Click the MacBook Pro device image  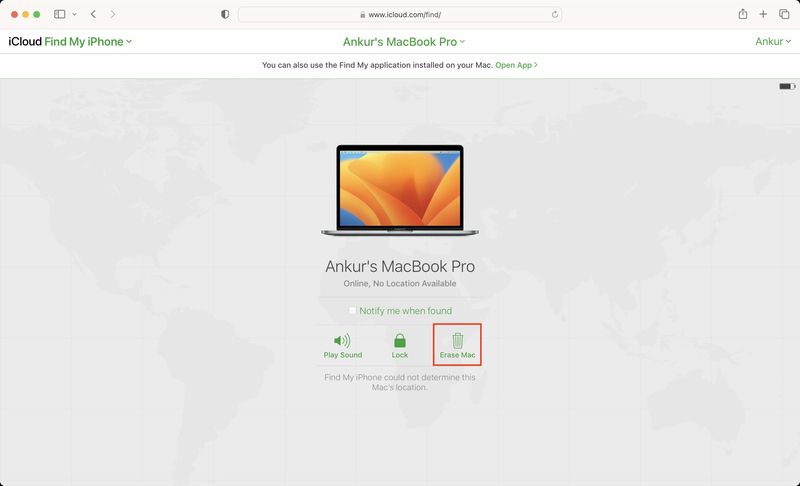(x=400, y=190)
